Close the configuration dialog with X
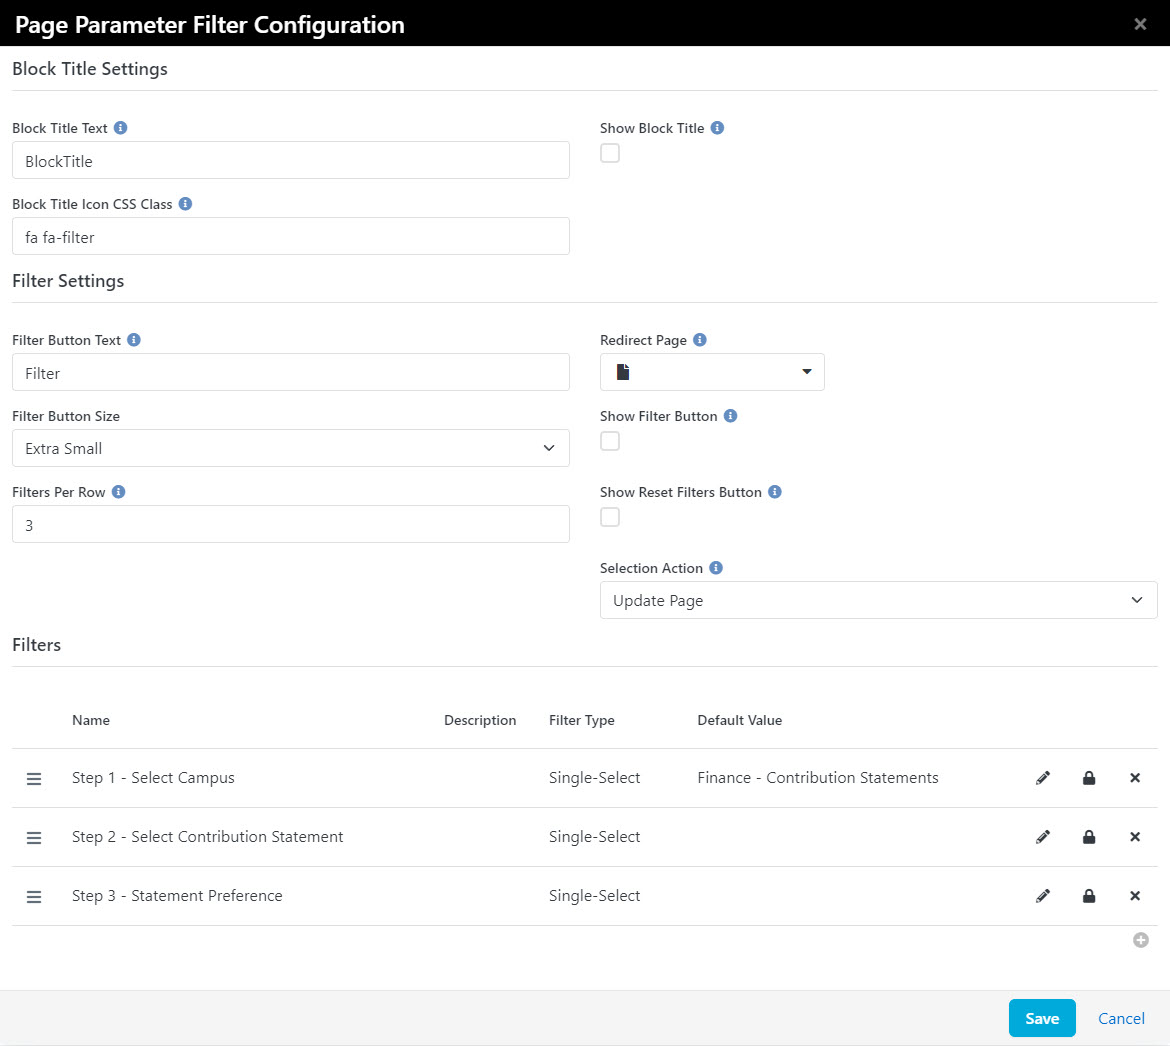Viewport: 1170px width, 1046px height. point(1140,24)
